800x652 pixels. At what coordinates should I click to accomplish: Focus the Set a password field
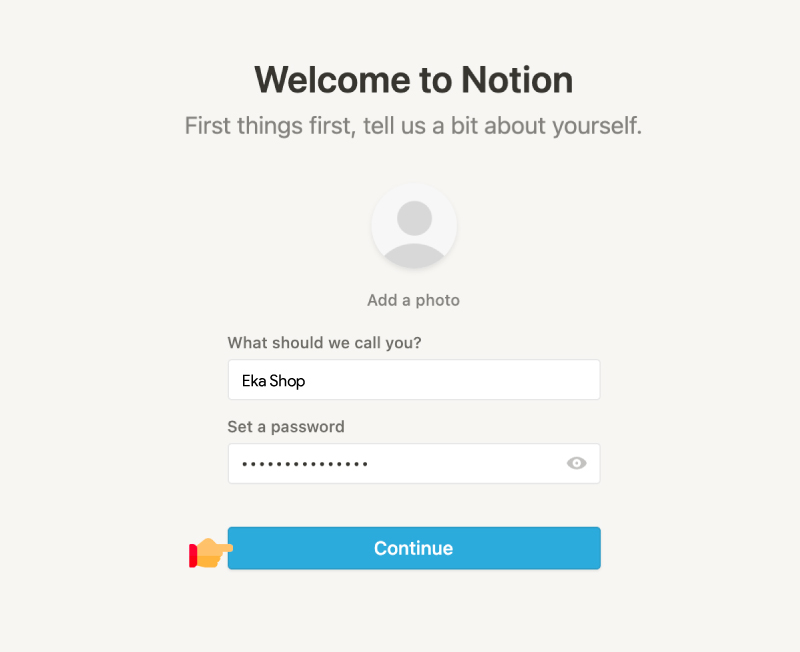coord(414,463)
